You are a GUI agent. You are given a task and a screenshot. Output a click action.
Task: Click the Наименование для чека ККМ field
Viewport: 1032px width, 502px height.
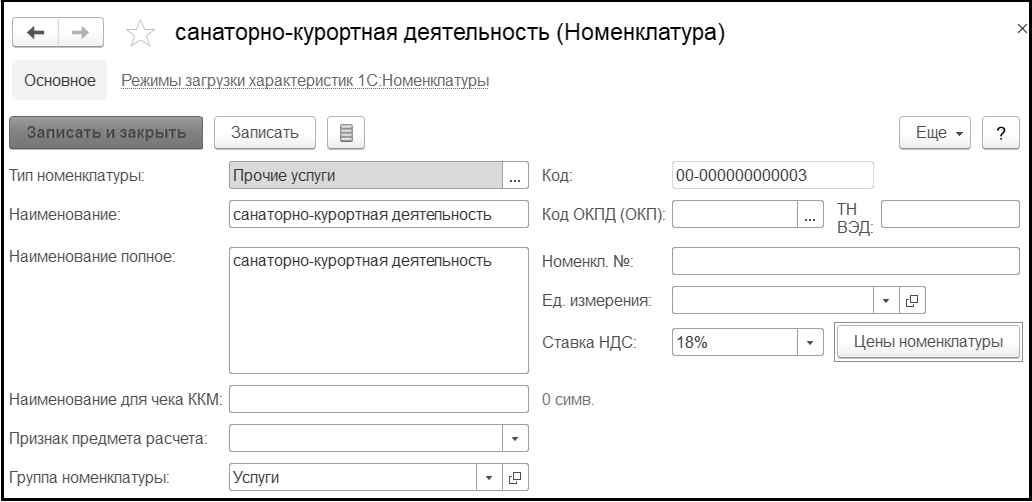pos(379,399)
